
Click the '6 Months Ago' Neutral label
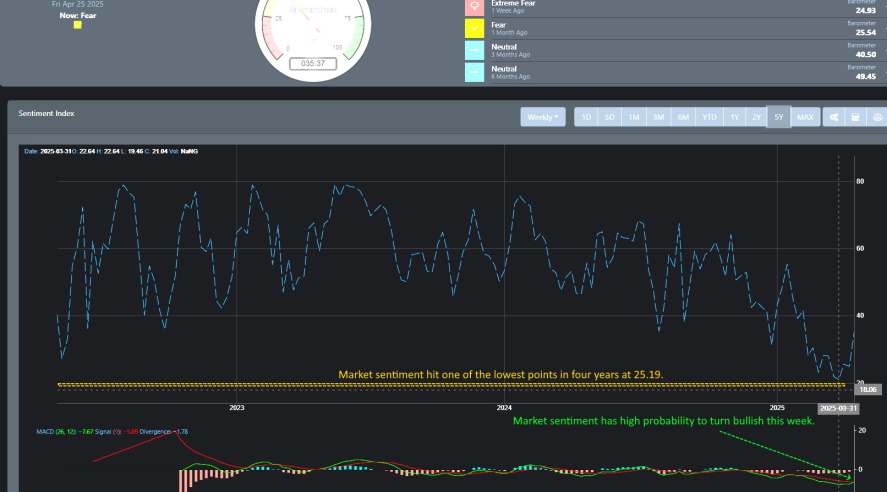click(510, 77)
